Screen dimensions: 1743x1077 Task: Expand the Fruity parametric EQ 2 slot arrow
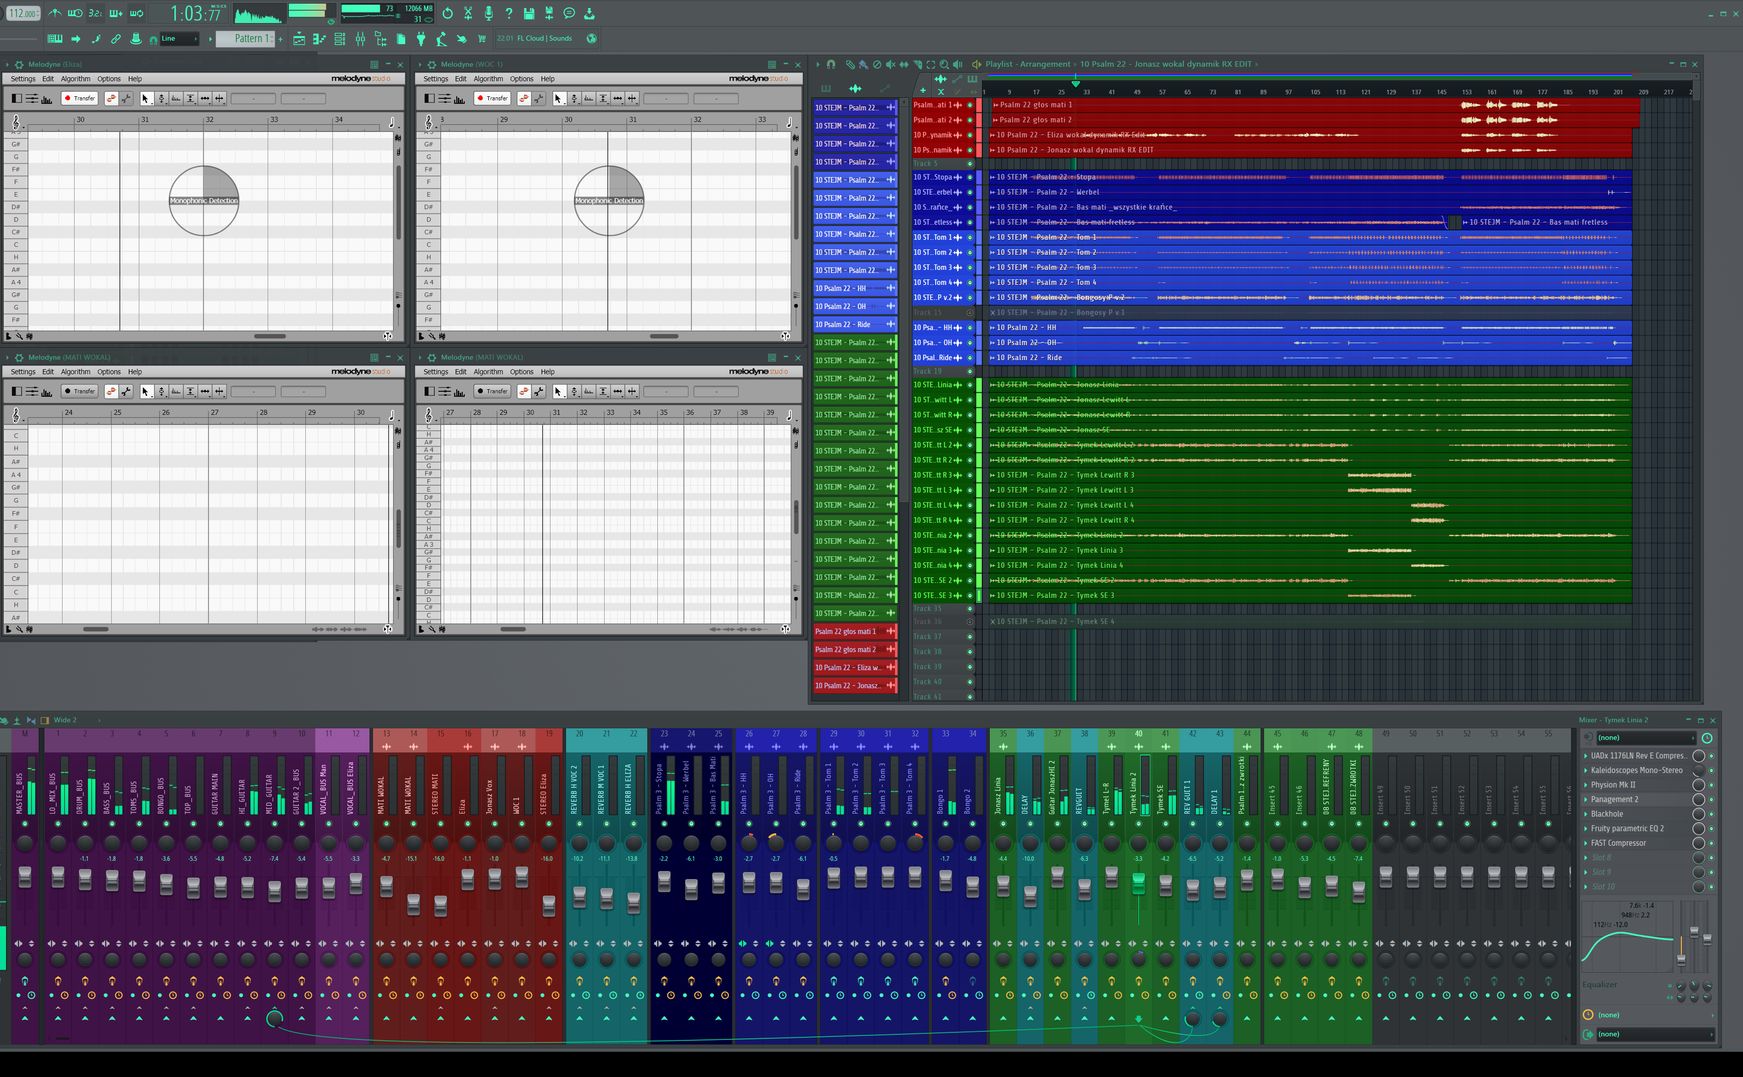1586,828
